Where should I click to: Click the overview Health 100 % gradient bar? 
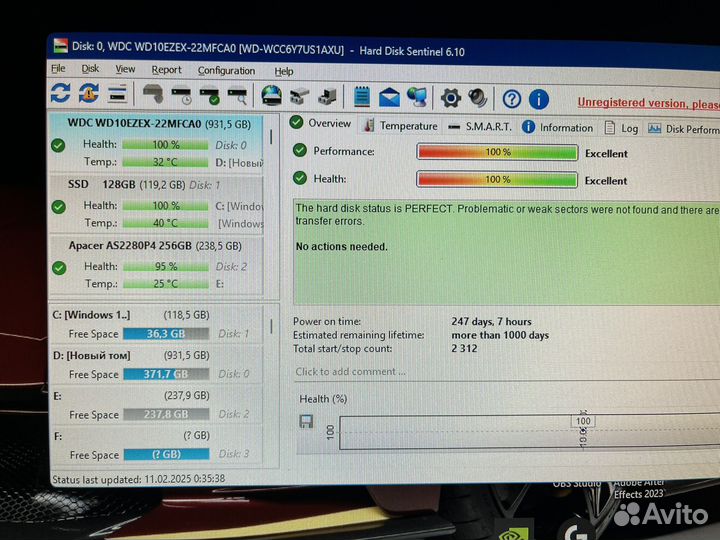(x=496, y=180)
